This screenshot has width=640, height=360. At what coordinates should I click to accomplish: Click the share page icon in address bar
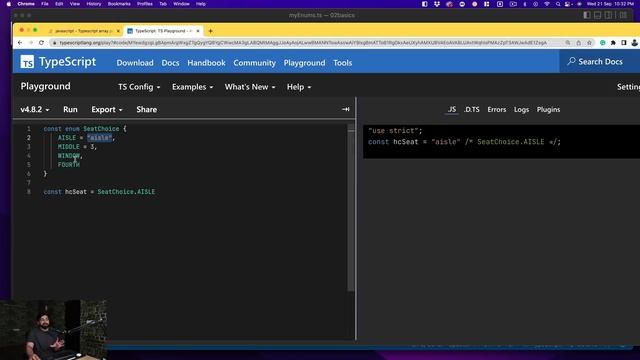(x=578, y=43)
